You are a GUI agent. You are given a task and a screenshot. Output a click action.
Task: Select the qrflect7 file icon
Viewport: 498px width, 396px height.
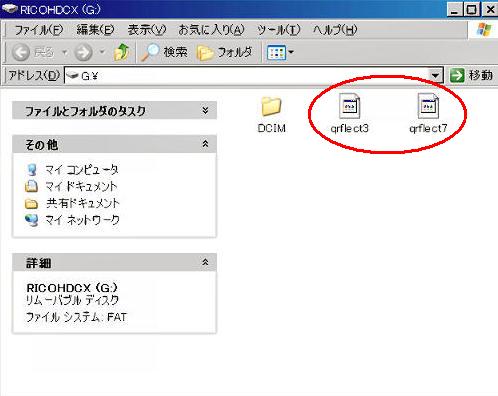[428, 106]
